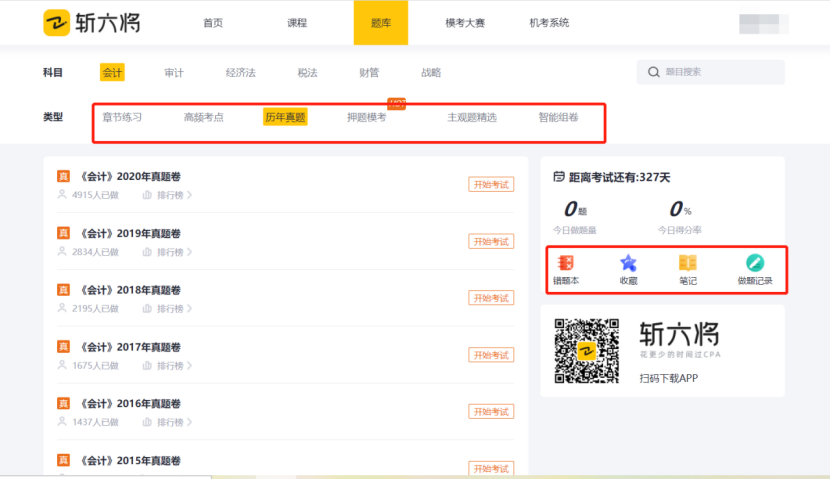The image size is (830, 480).
Task: Click the 今日得分率 statistic
Action: point(680,218)
